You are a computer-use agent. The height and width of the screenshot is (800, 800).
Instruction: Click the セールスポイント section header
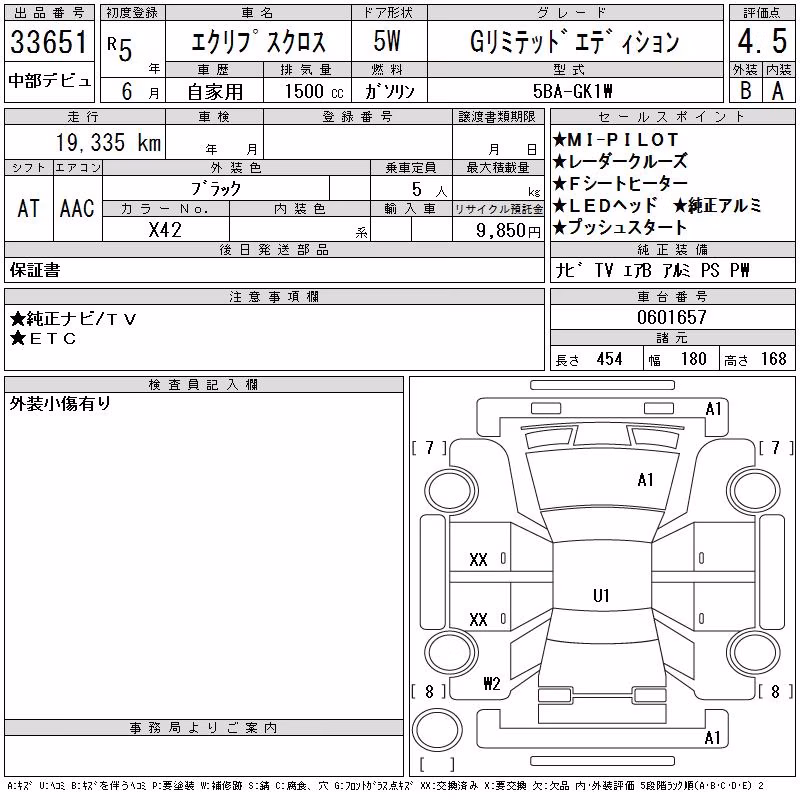[x=672, y=117]
